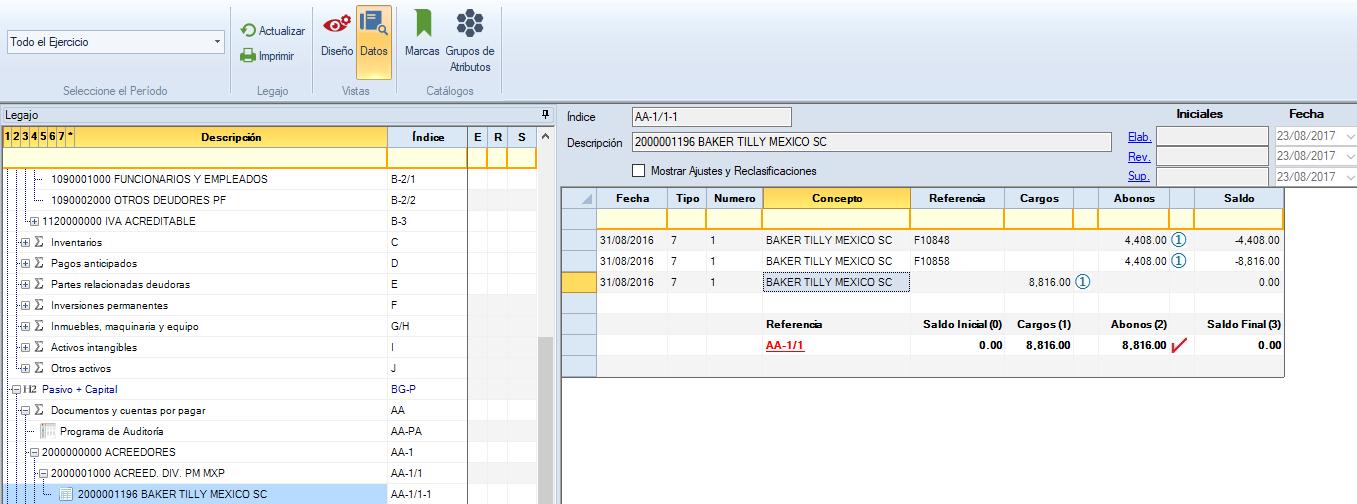Click the Actualizar refresh icon
1357x504 pixels.
coord(248,31)
